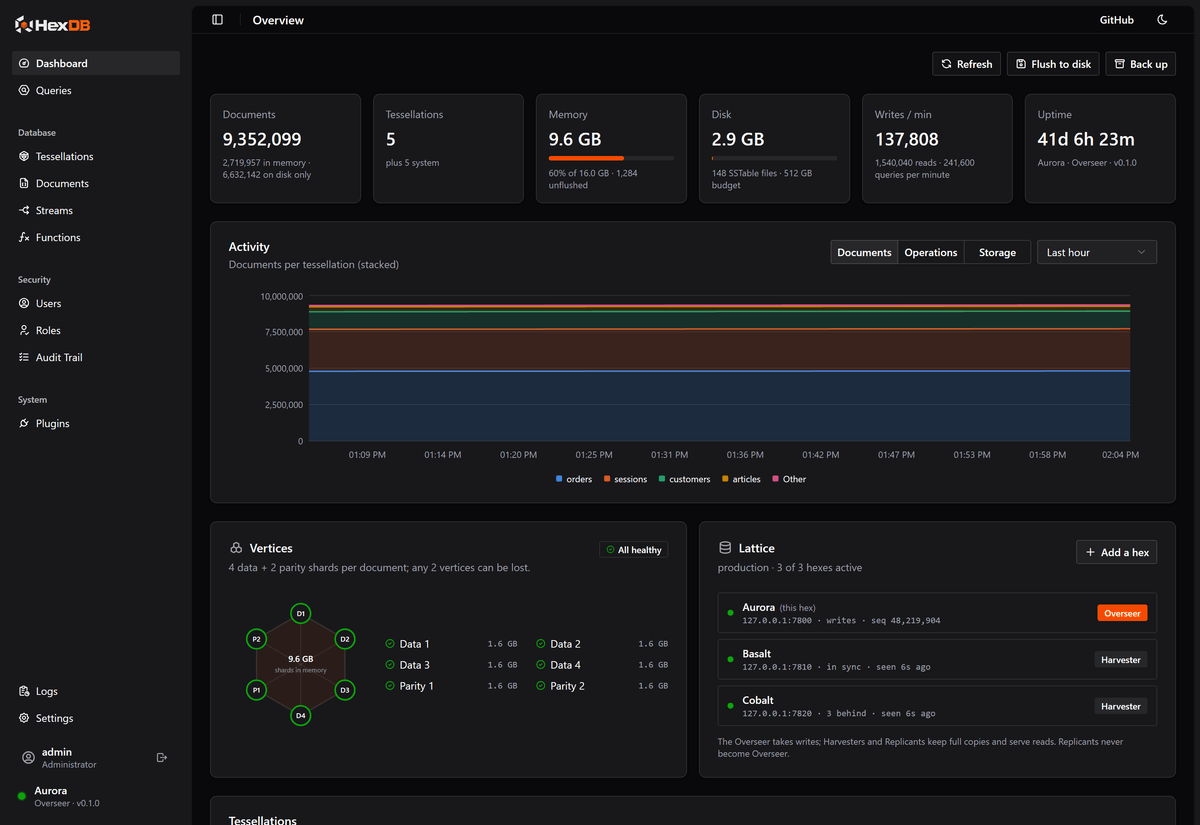Click the Memory usage progress bar
This screenshot has height=825, width=1200.
point(611,158)
